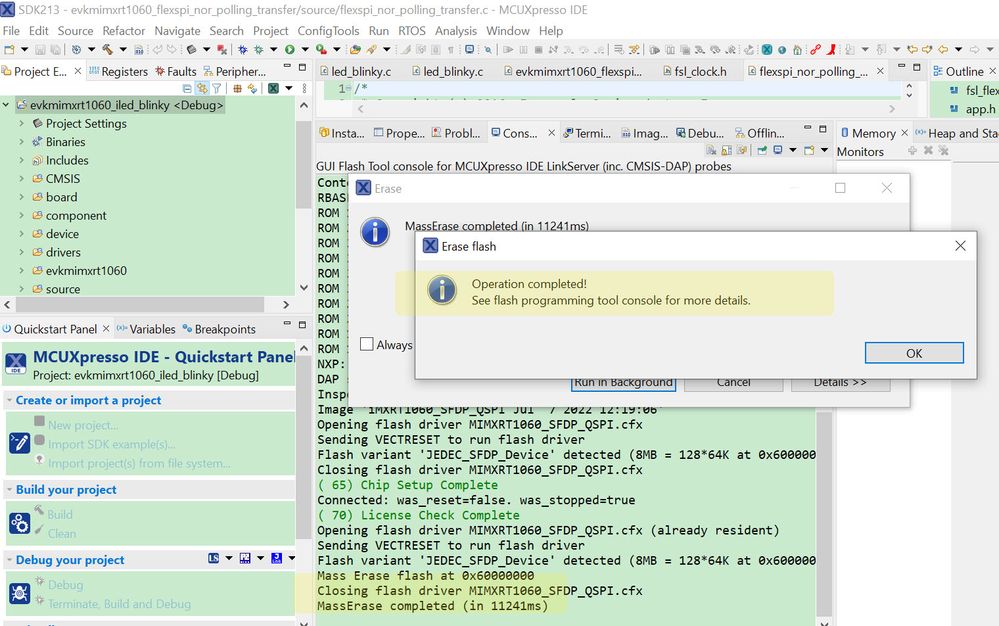Maximize the Console view panel
Image resolution: width=999 pixels, height=626 pixels.
point(823,129)
